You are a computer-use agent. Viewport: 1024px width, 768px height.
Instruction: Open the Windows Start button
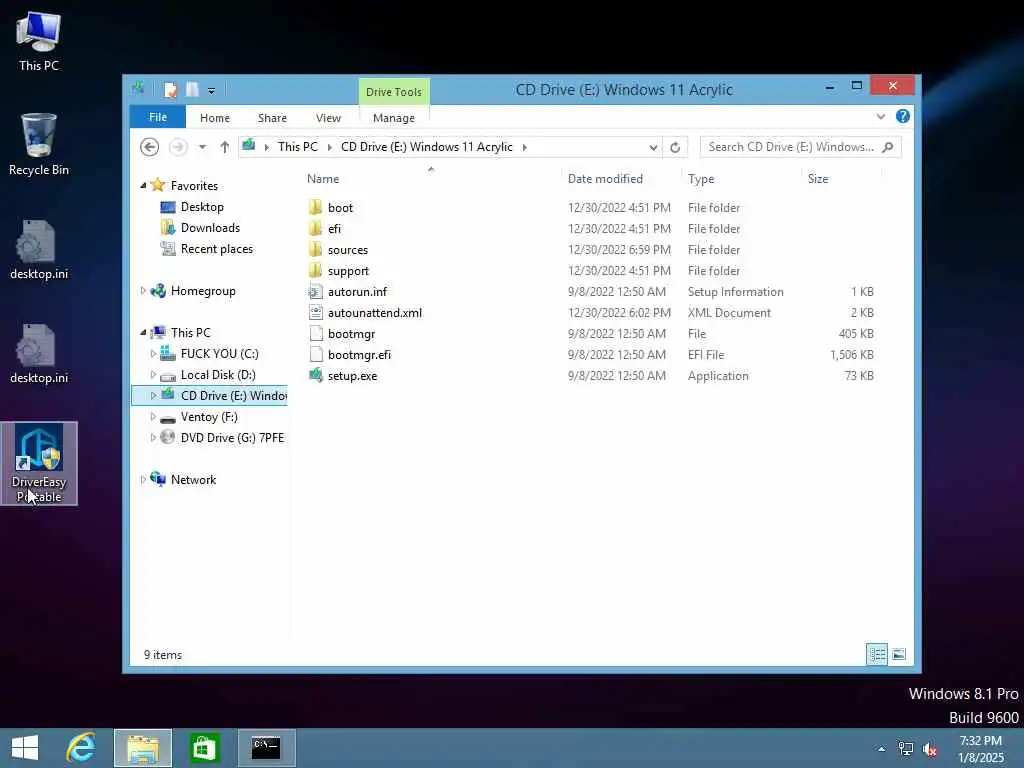click(x=25, y=748)
